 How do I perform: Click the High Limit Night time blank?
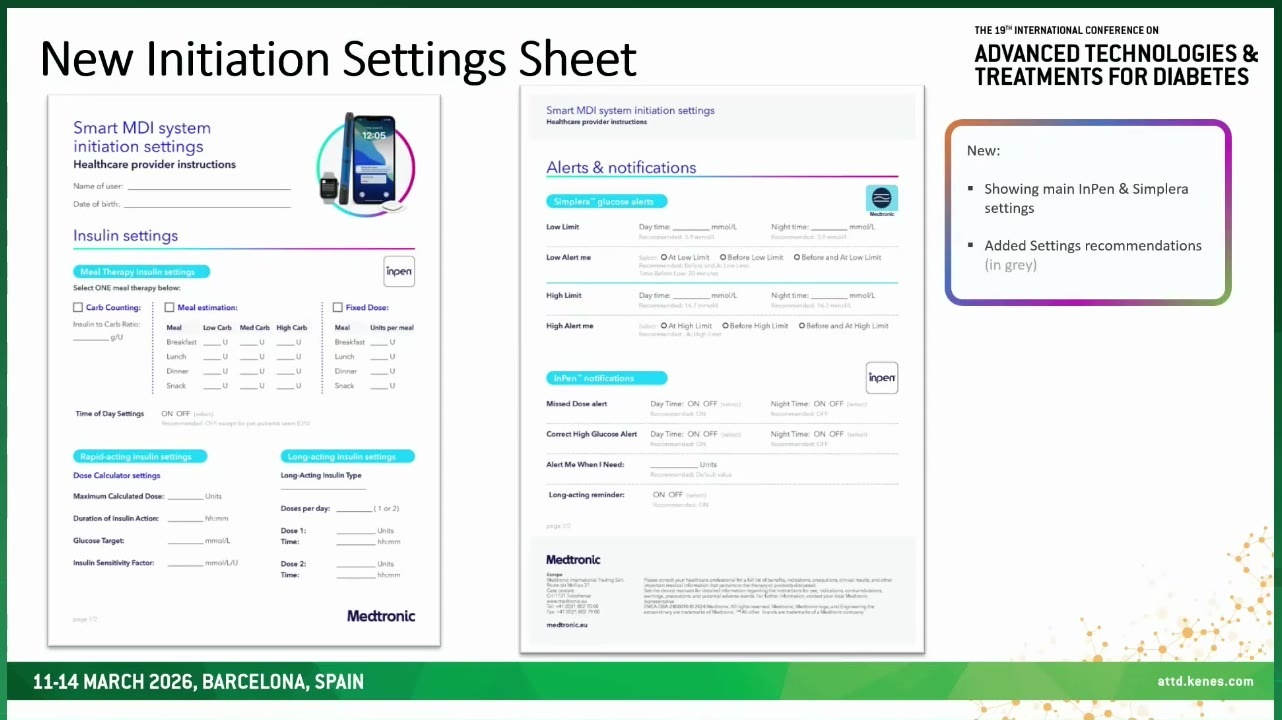point(829,296)
